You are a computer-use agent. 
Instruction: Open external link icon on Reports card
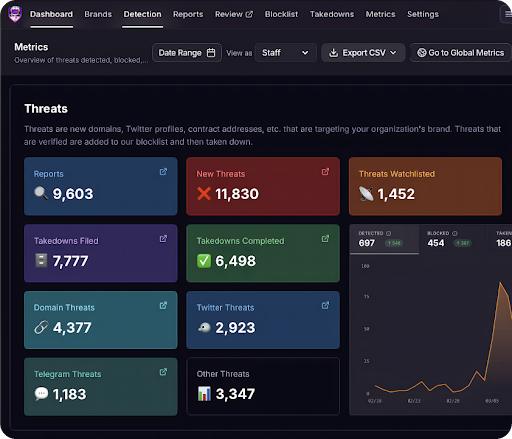[x=163, y=172]
